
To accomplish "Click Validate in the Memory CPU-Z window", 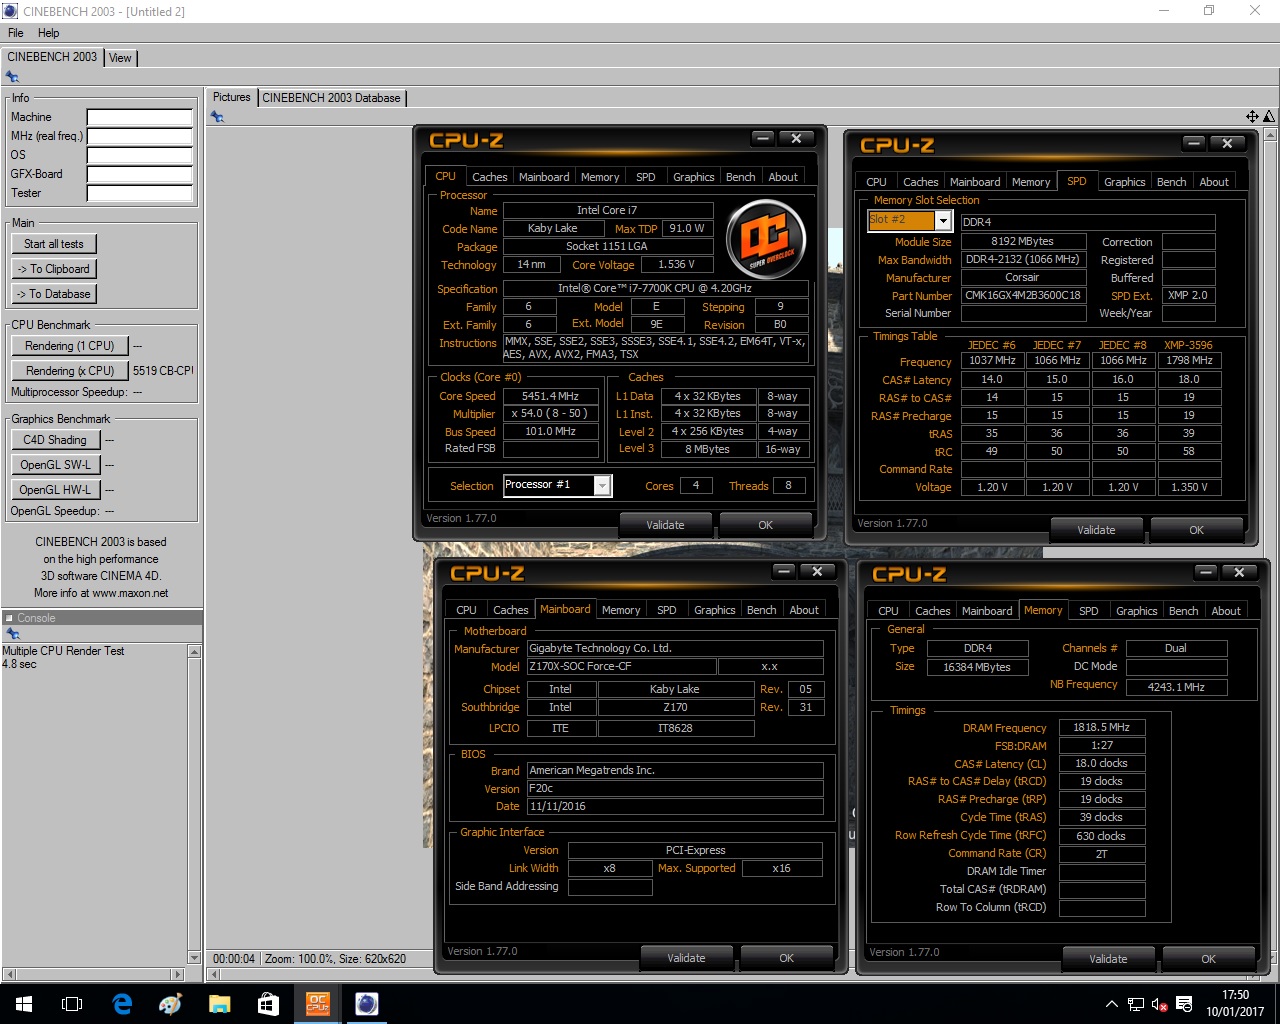I will [x=1108, y=959].
